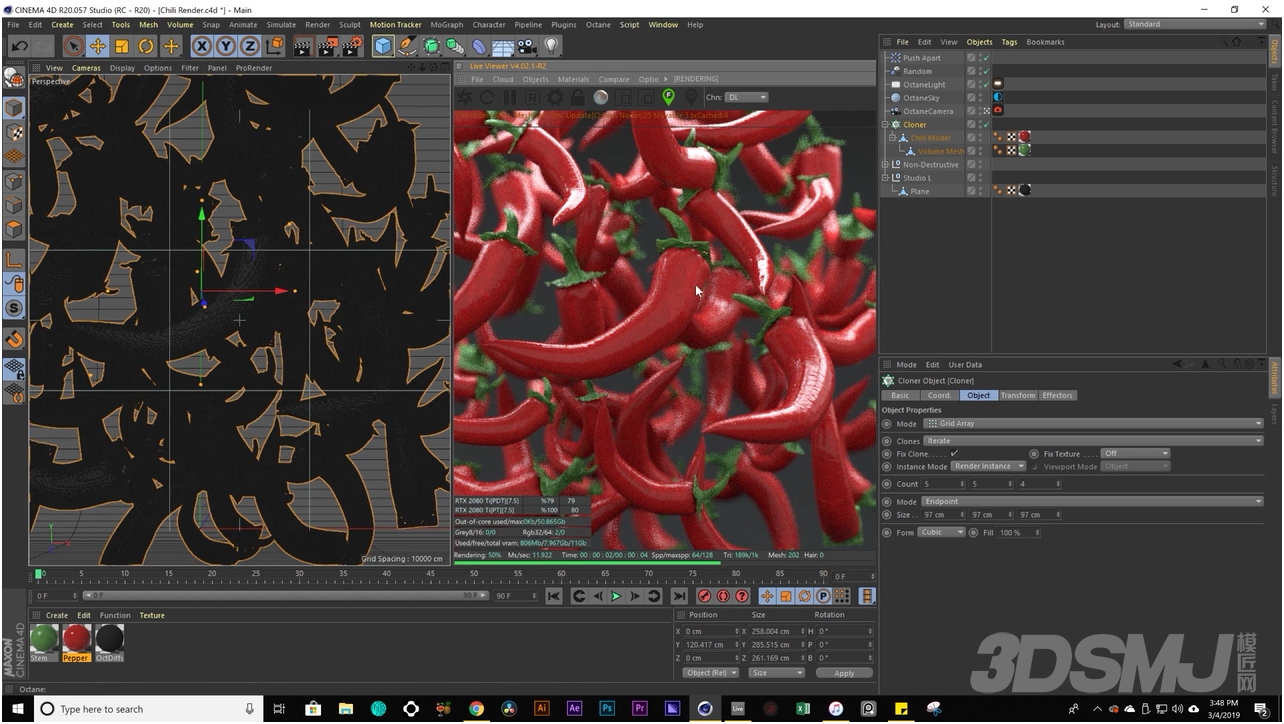
Task: Open the Form Cubic dropdown
Action: pyautogui.click(x=941, y=533)
